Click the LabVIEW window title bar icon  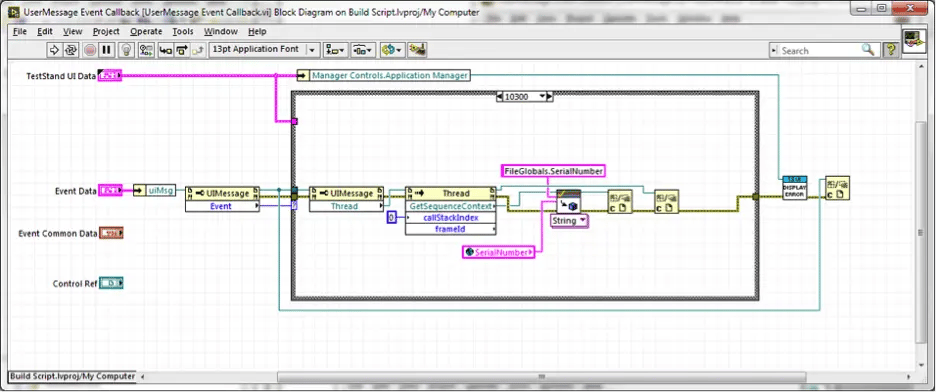pos(15,12)
